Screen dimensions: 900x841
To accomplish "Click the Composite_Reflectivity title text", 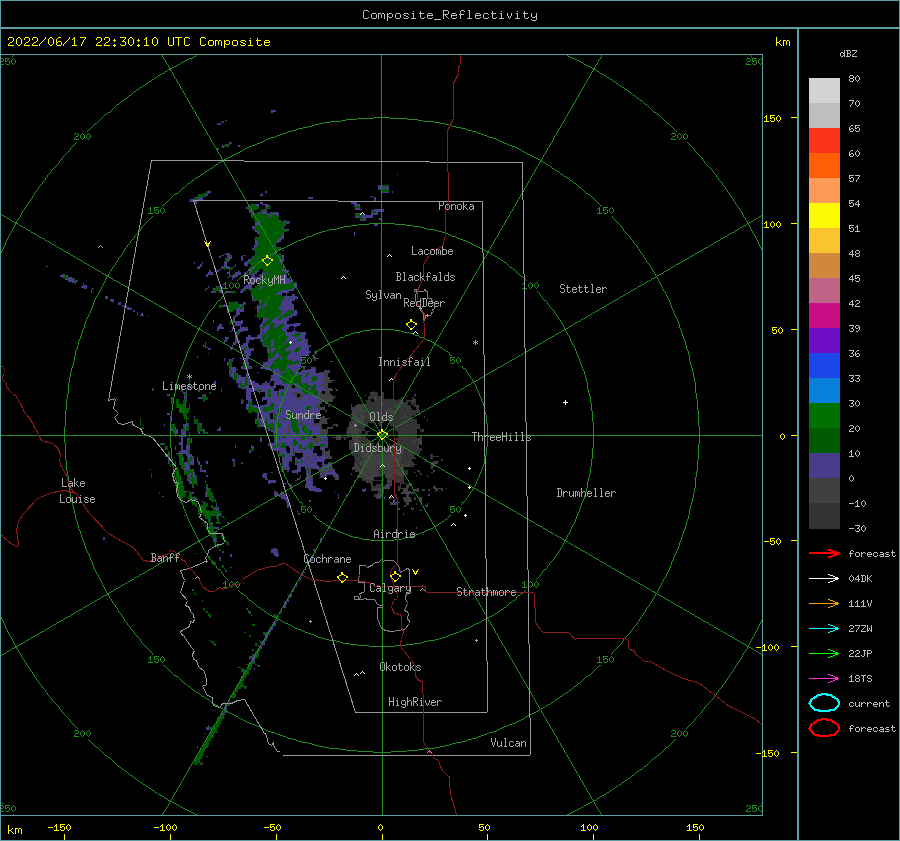I will click(449, 15).
